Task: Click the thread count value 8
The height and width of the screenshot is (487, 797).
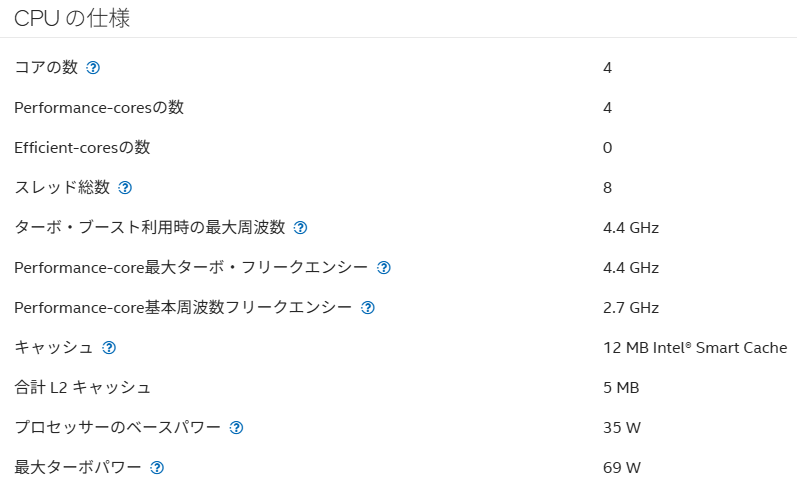Action: (x=607, y=188)
